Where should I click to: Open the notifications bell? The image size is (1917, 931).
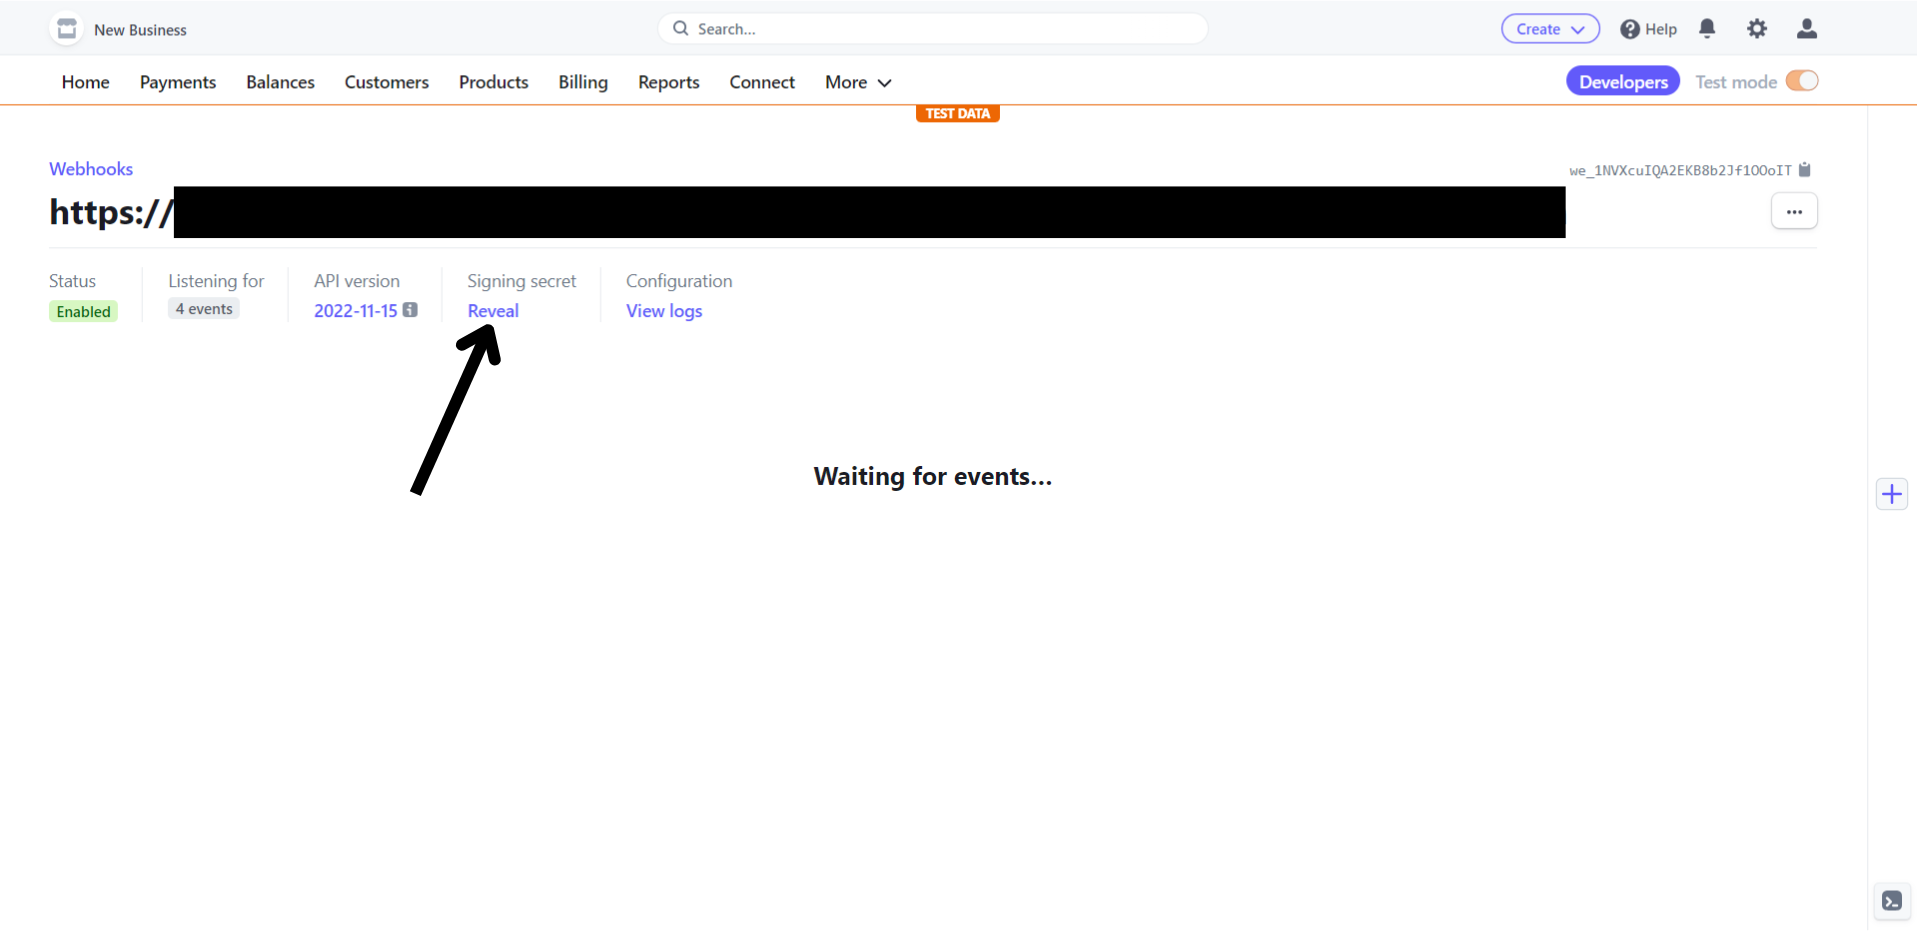(1707, 29)
